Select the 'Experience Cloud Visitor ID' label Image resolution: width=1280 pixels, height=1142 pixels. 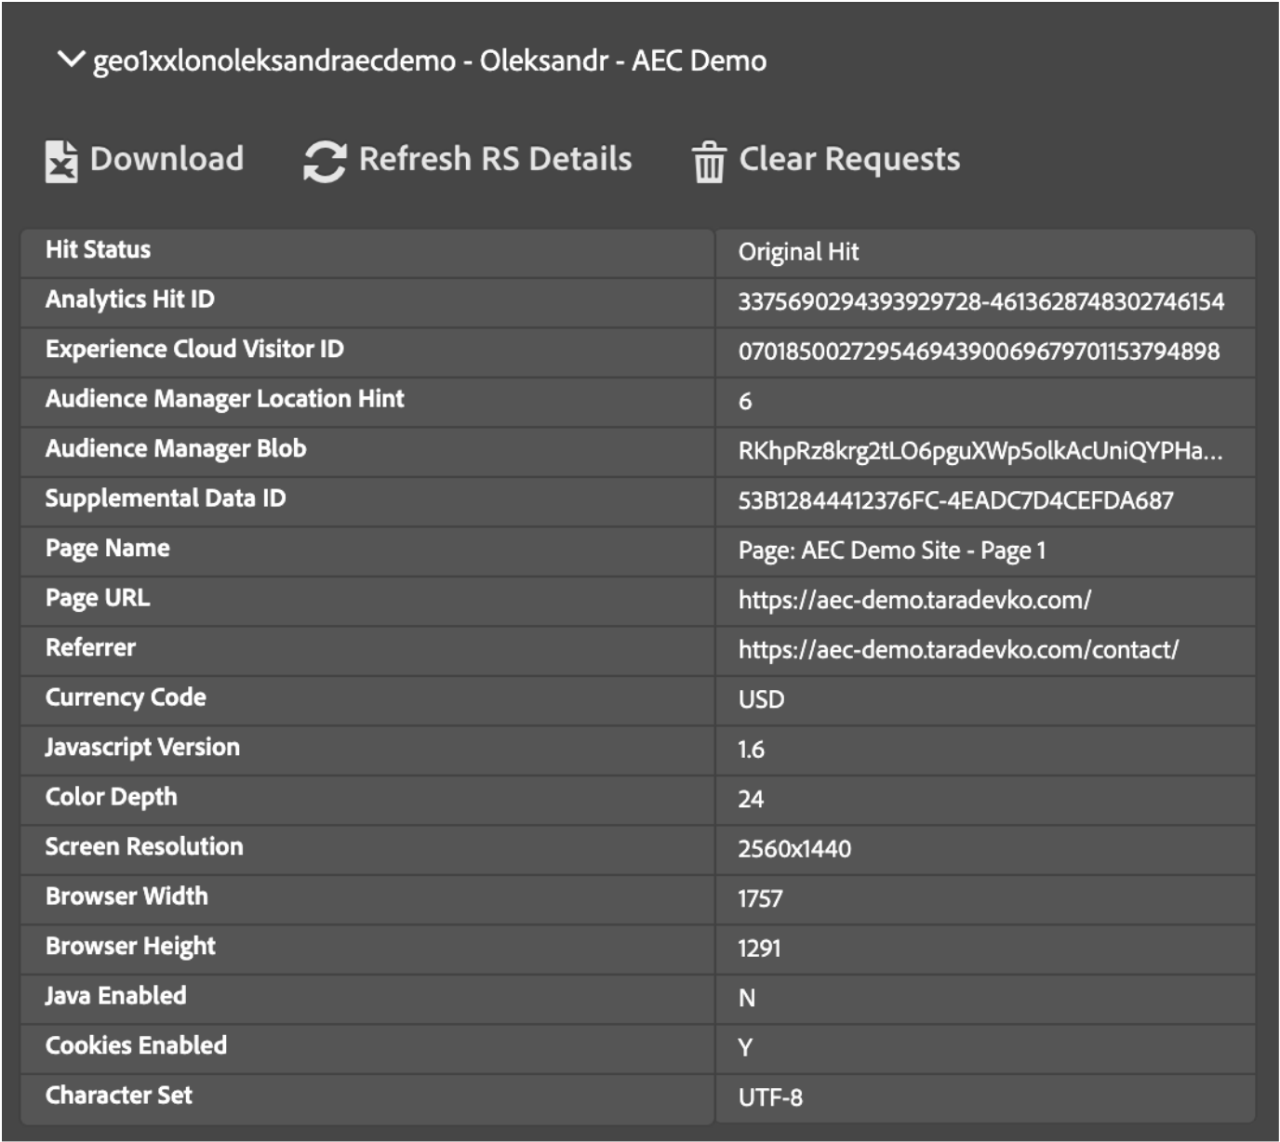[194, 349]
